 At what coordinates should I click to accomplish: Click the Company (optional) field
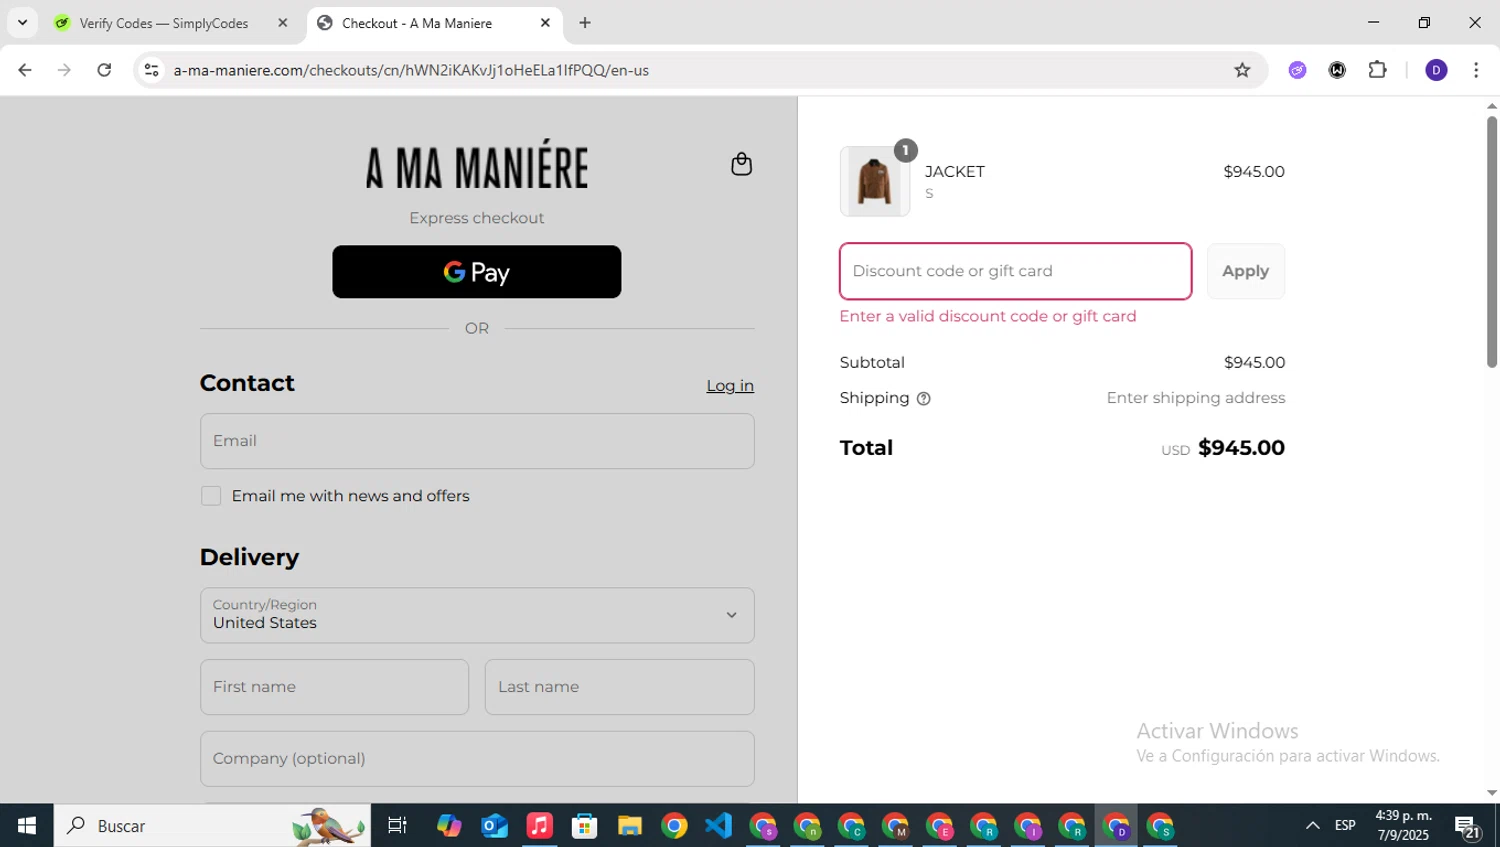tap(477, 759)
